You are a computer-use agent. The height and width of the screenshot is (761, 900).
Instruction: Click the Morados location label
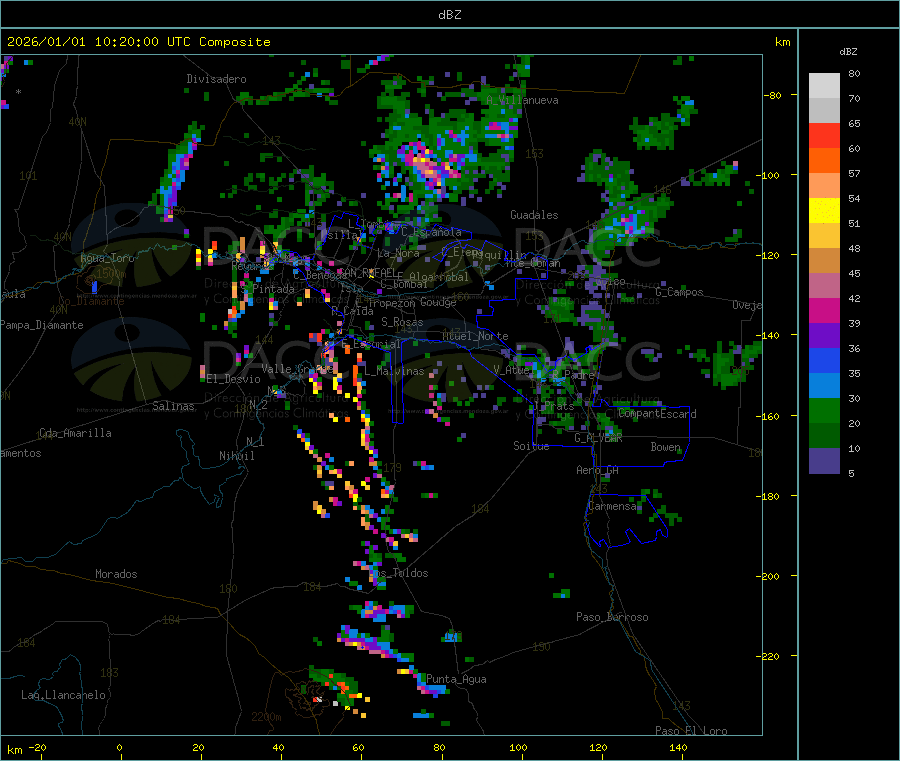(116, 574)
